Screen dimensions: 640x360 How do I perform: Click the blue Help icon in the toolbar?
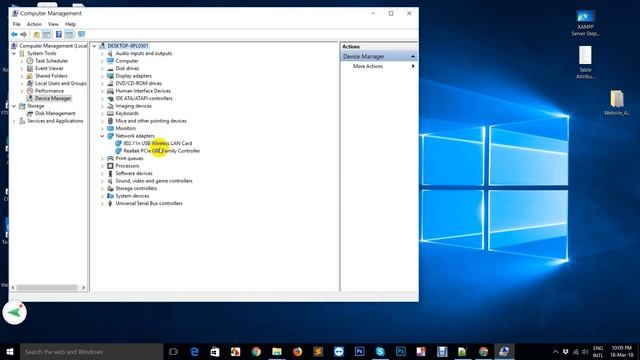[59, 35]
